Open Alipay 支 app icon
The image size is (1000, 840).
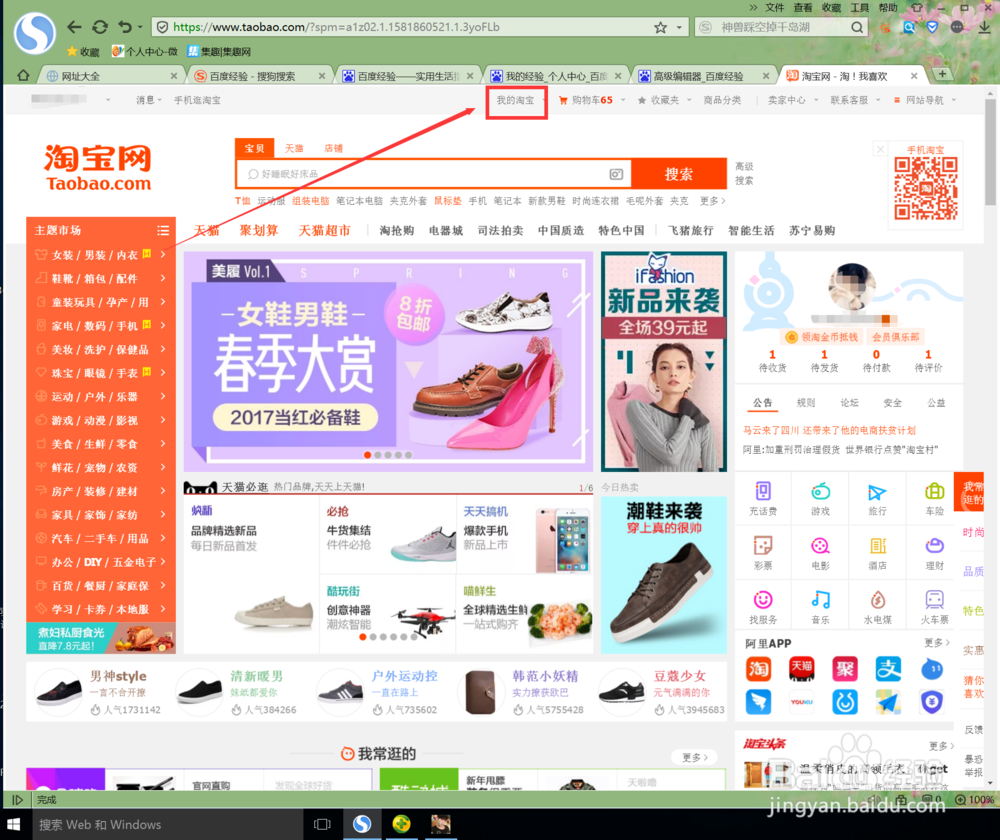(x=888, y=669)
